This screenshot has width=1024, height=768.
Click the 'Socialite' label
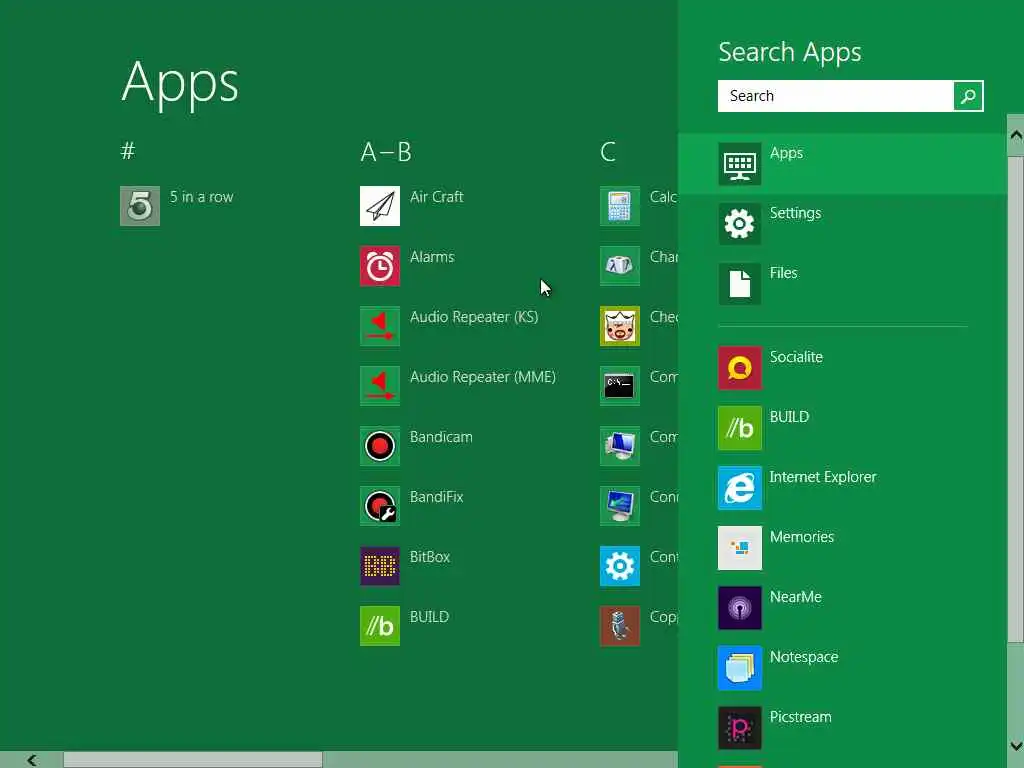(x=796, y=357)
